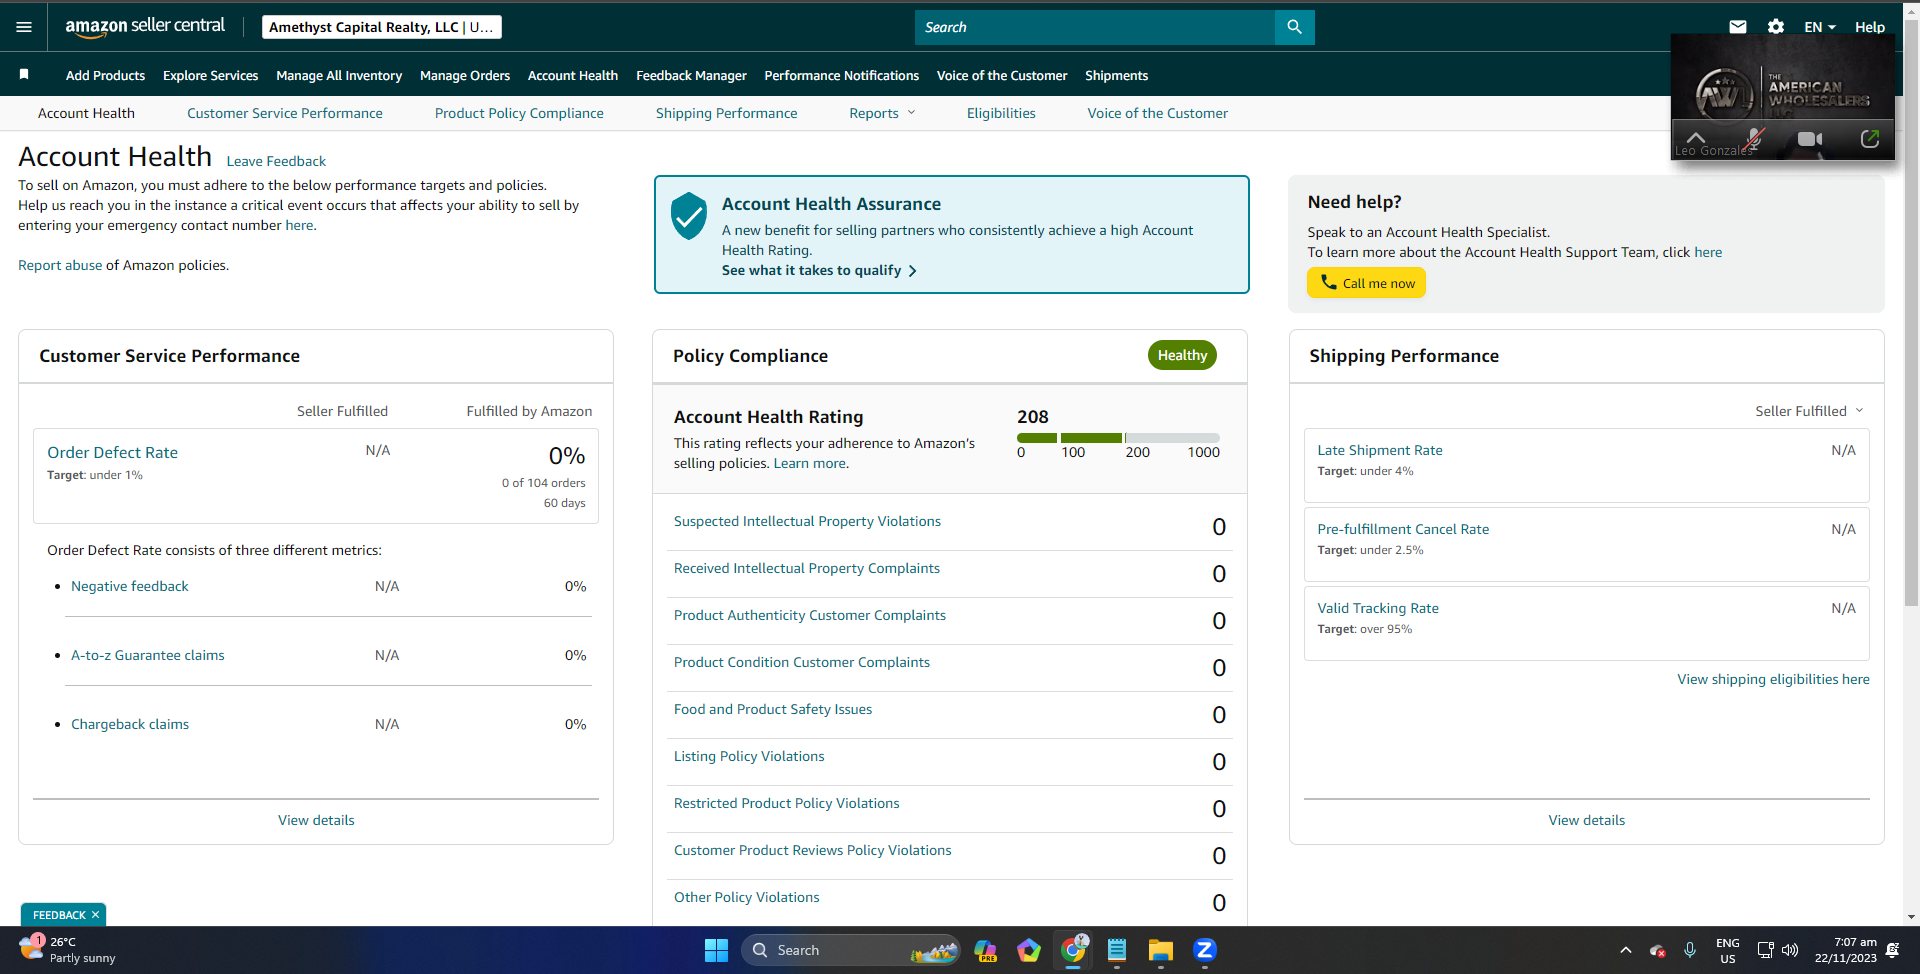Open the Seller Fulfilled shipping dropdown
This screenshot has height=974, width=1920.
(x=1809, y=411)
